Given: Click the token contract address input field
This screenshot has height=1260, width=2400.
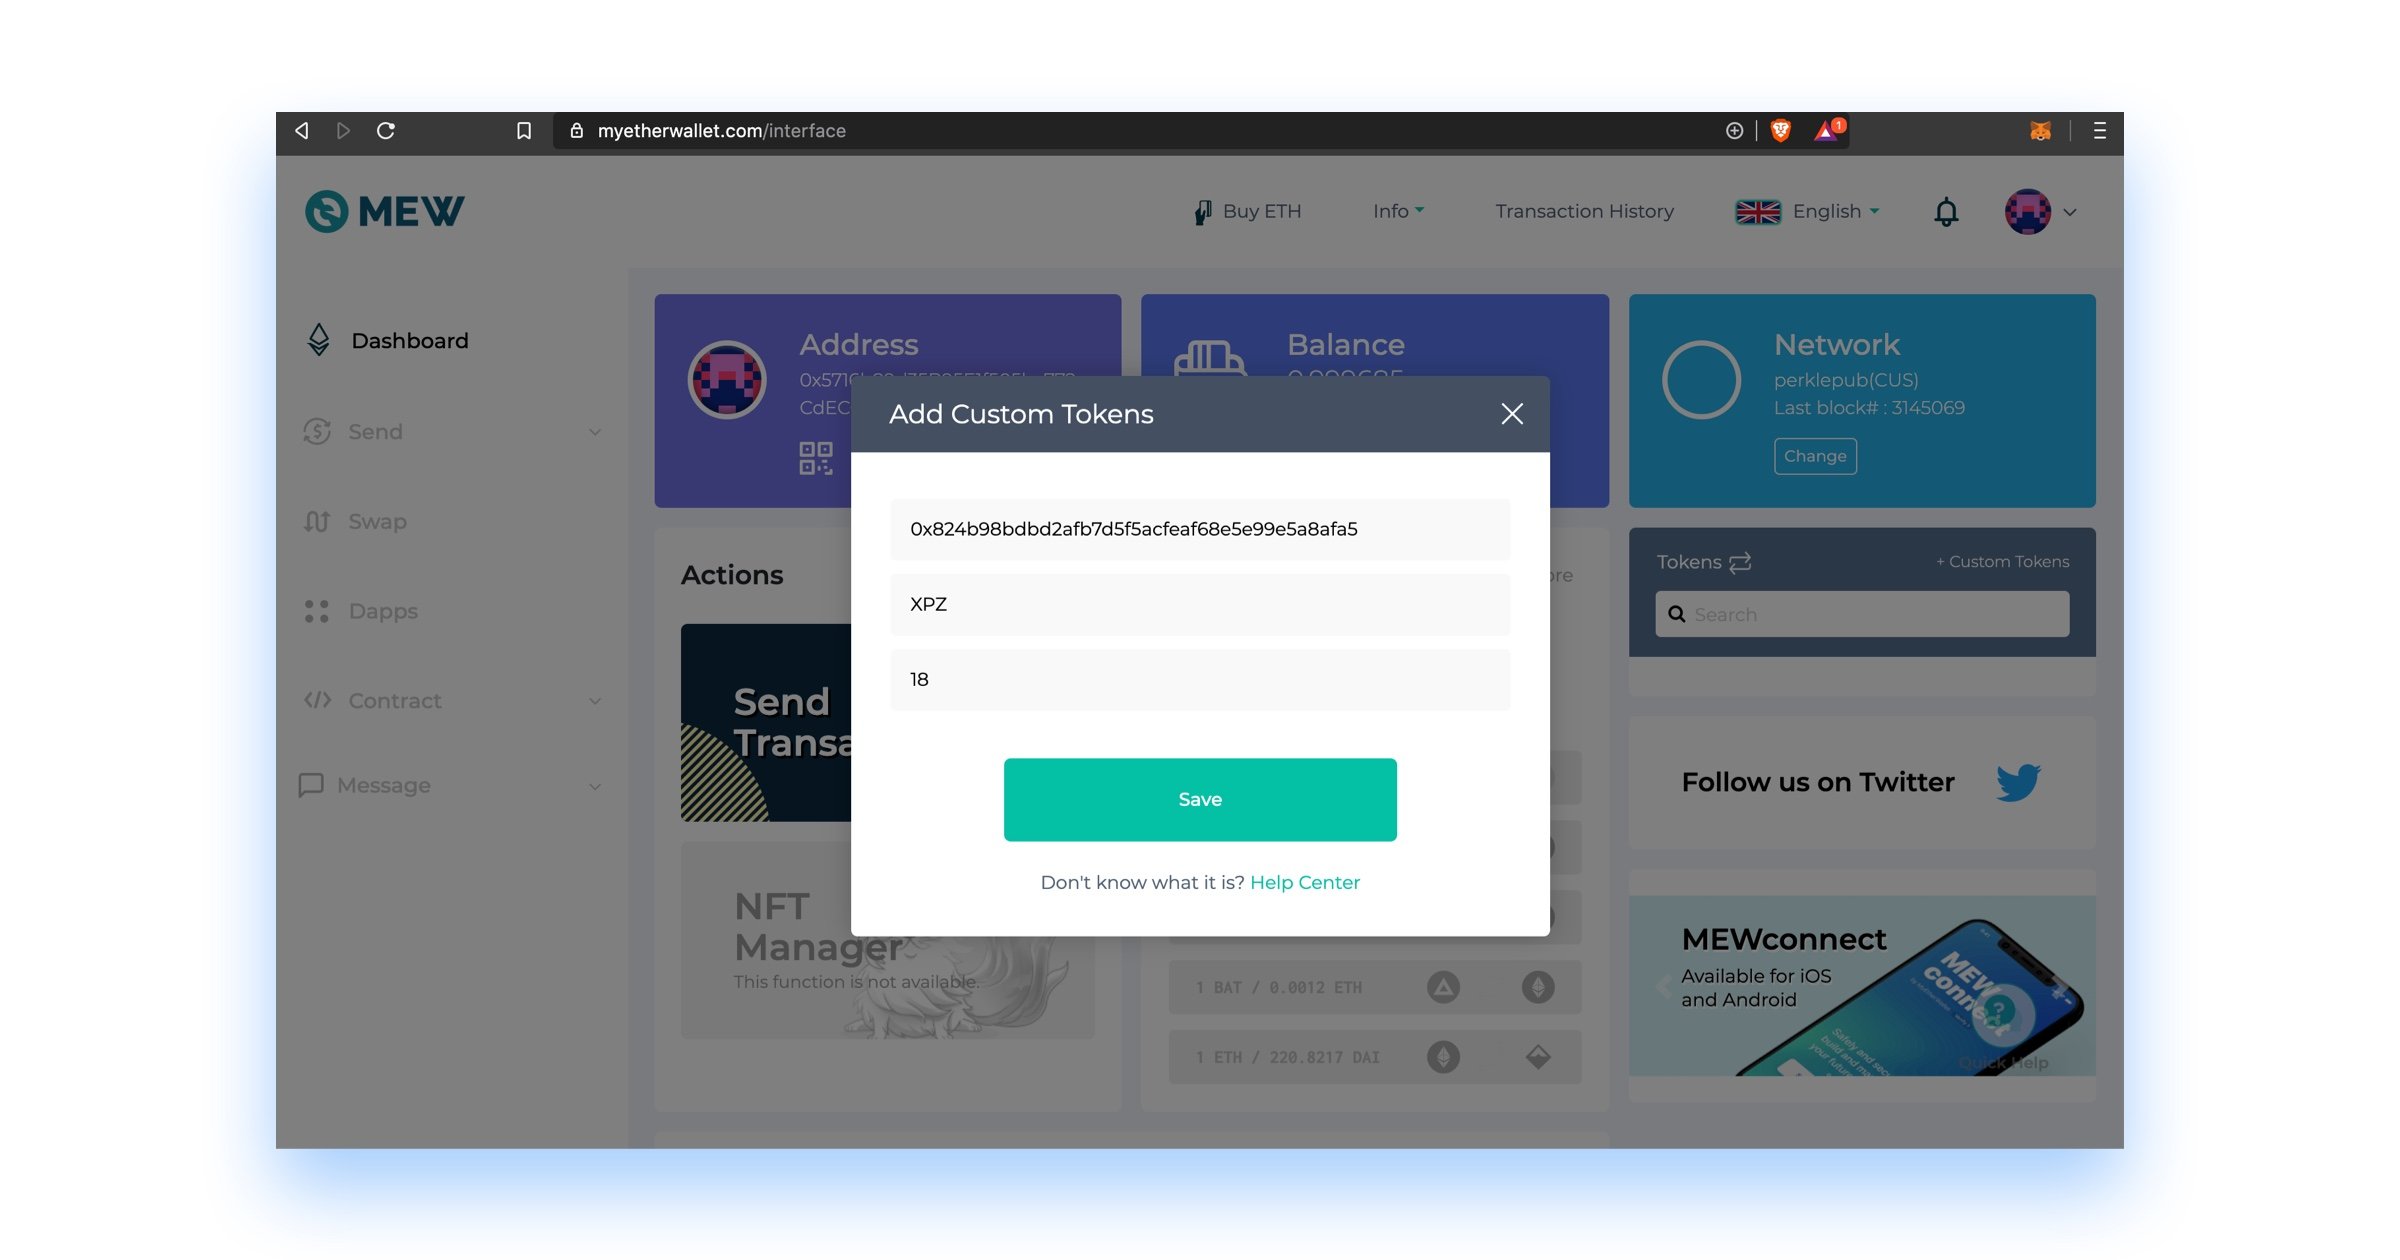Looking at the screenshot, I should (1200, 527).
